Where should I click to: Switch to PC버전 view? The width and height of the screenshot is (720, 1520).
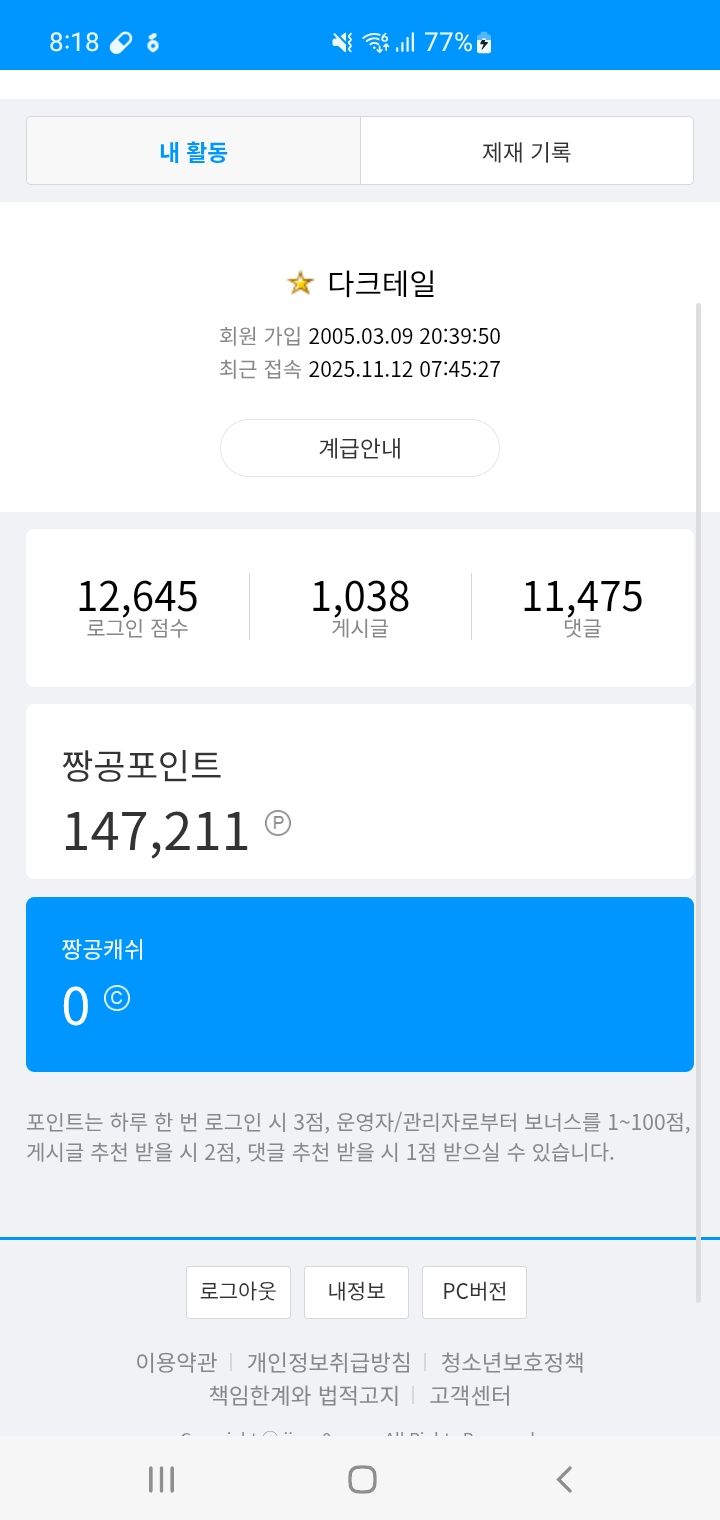[474, 1291]
